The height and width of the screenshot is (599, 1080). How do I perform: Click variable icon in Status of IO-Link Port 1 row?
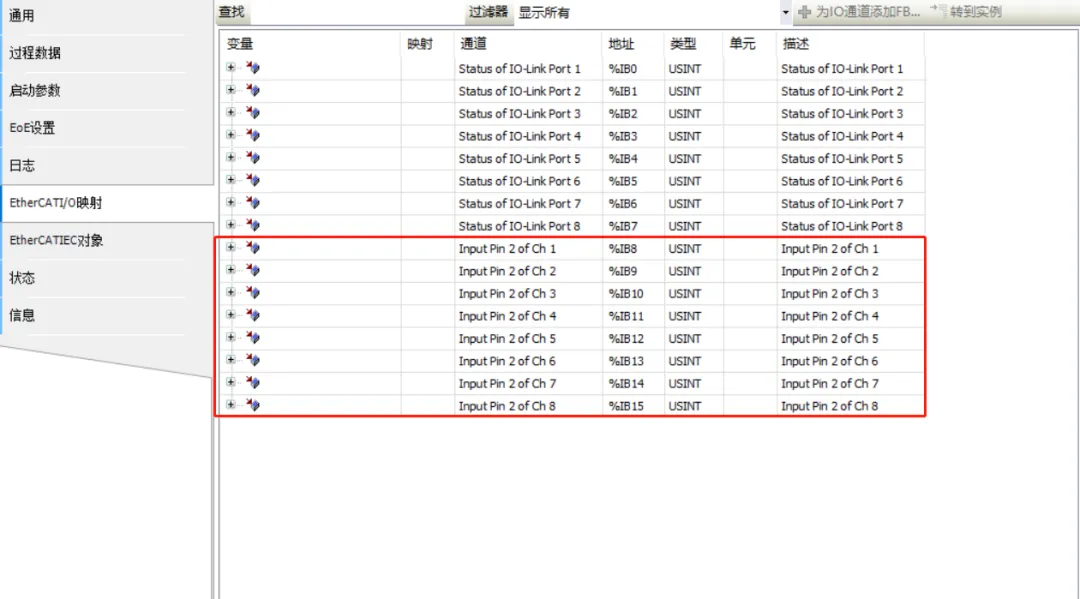pos(253,68)
